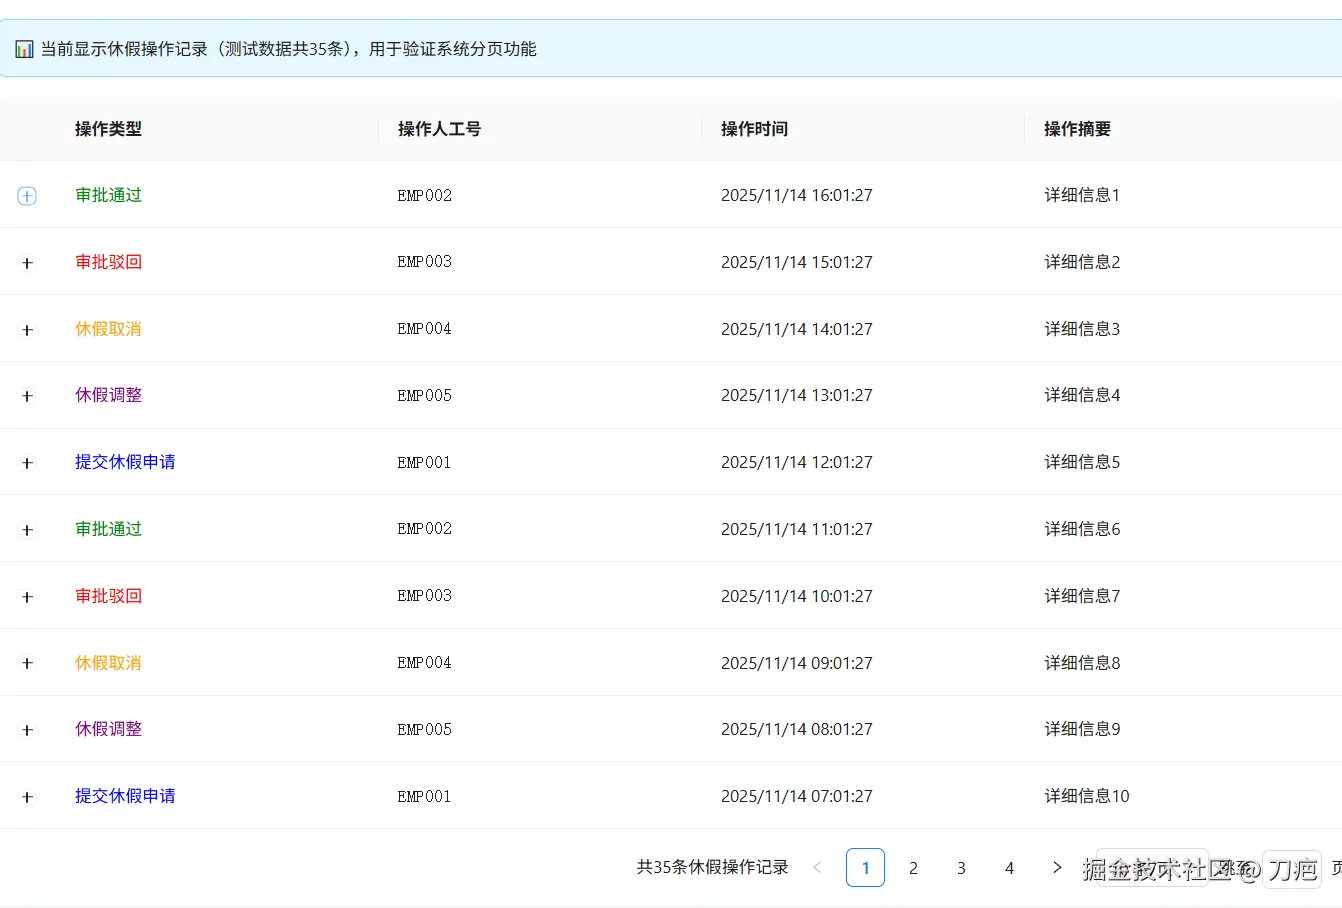This screenshot has height=908, width=1342.
Task: Click the 详细信息1 summary cell
Action: (x=1082, y=195)
